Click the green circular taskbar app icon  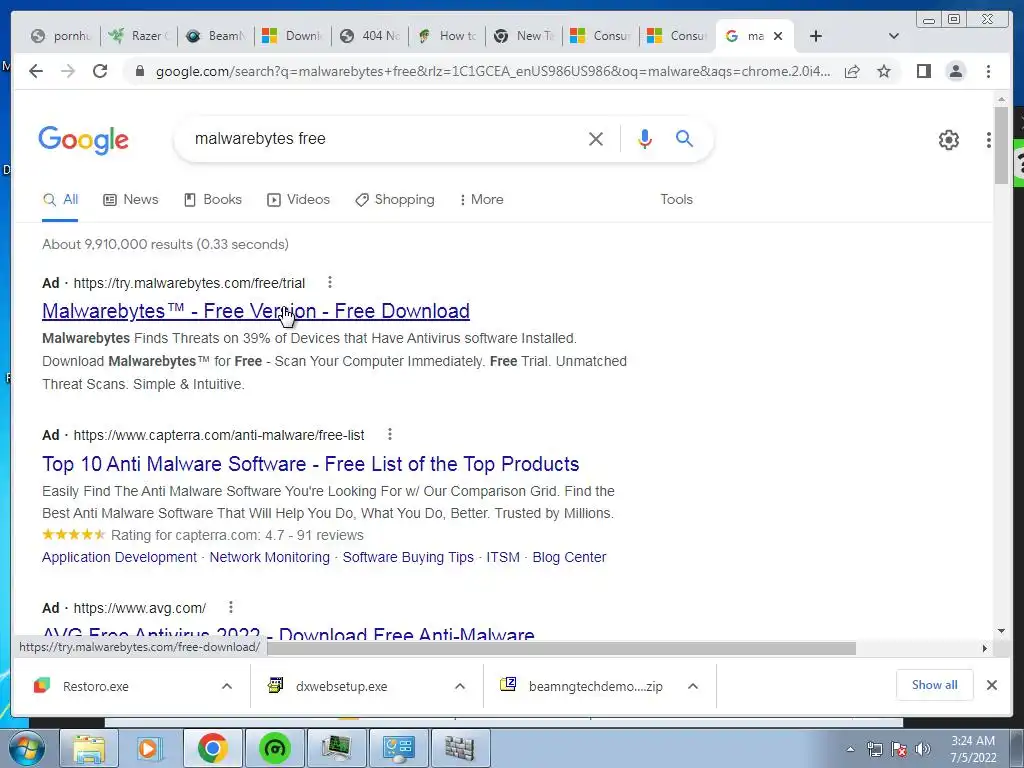tap(274, 748)
